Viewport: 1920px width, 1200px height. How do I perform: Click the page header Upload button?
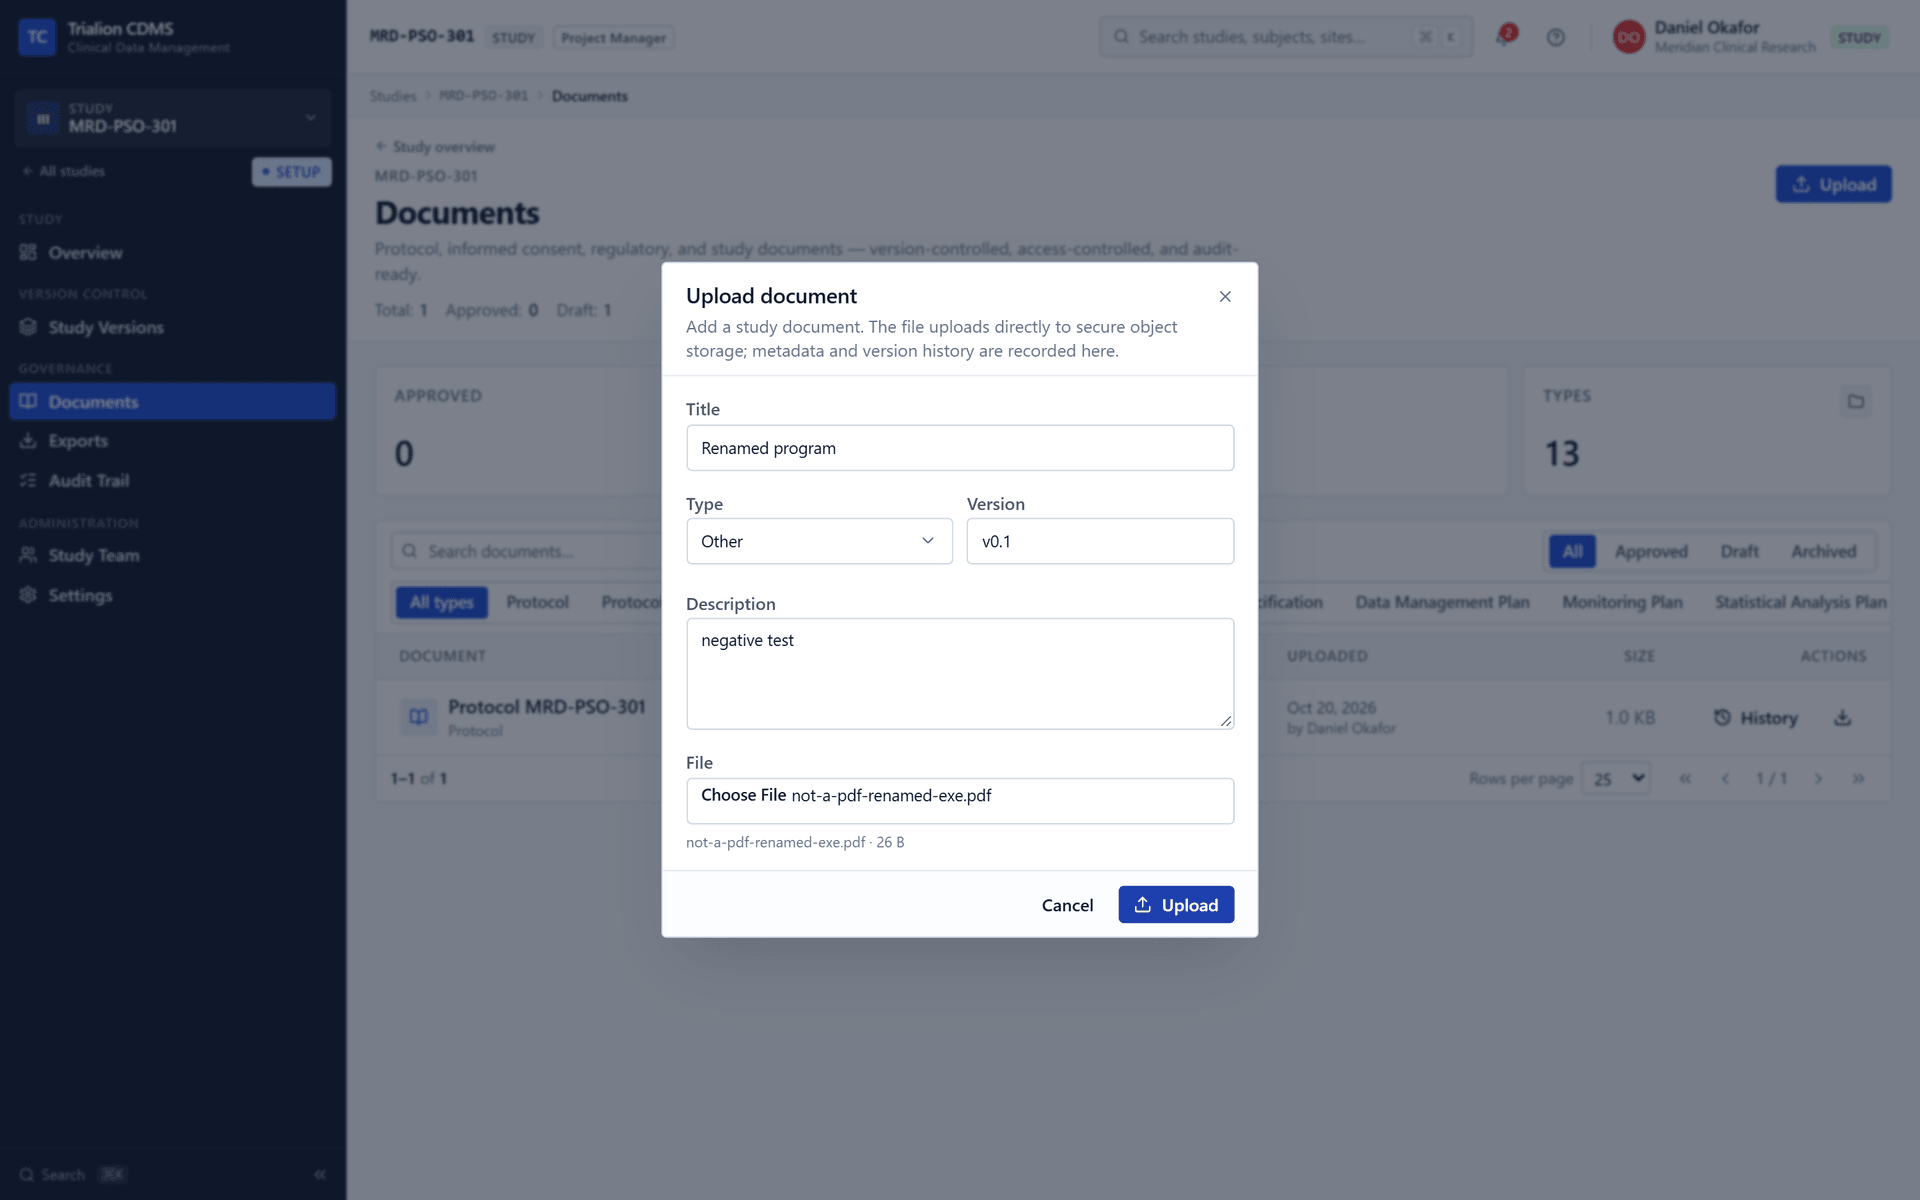pyautogui.click(x=1833, y=184)
